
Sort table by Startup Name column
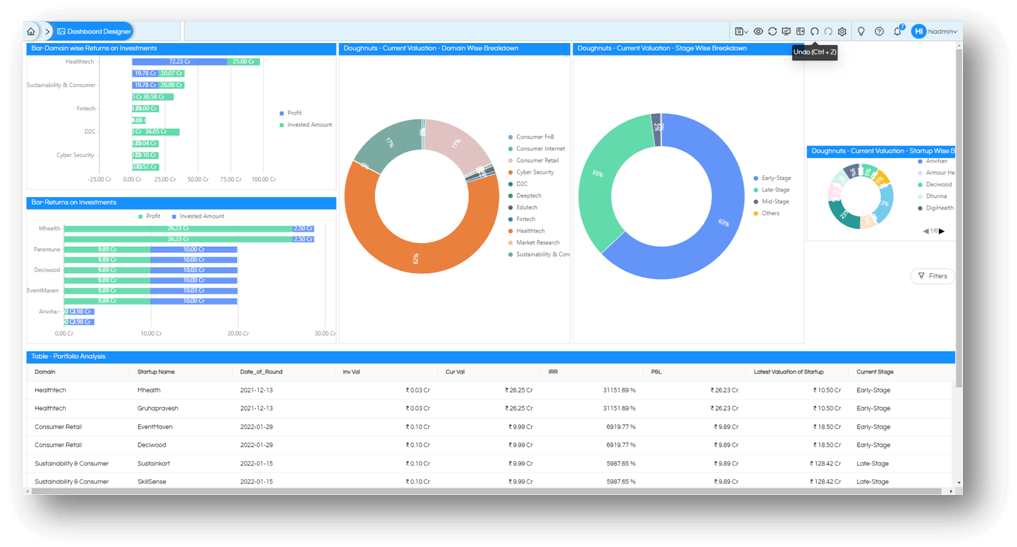pyautogui.click(x=156, y=372)
